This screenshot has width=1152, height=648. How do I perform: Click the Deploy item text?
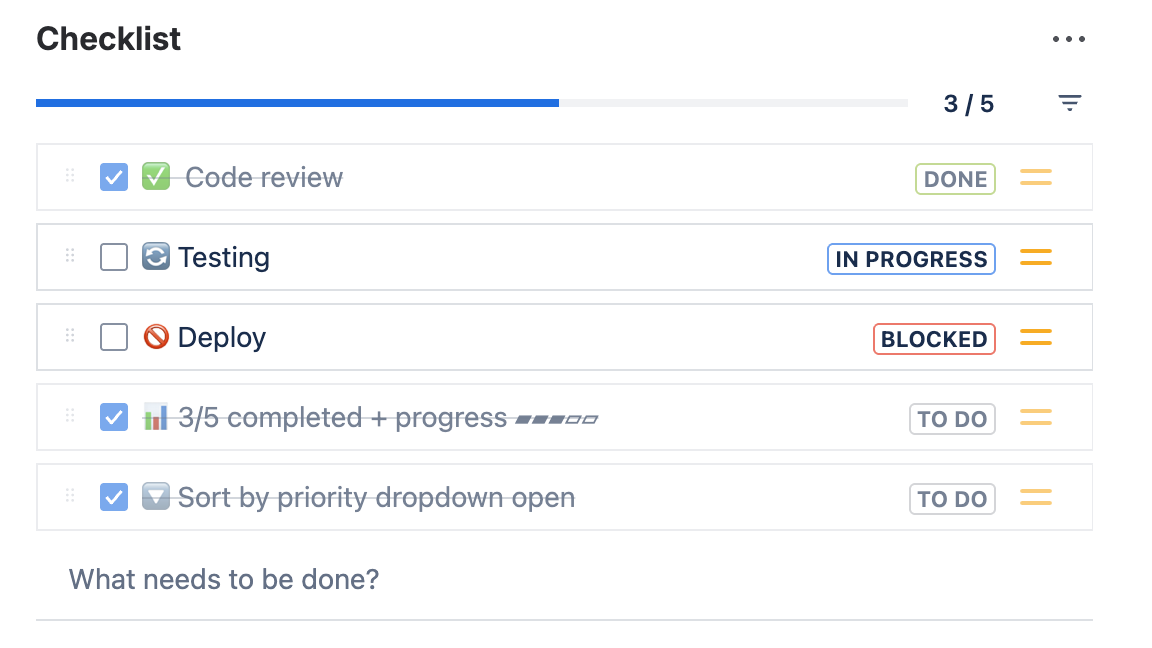tap(222, 338)
